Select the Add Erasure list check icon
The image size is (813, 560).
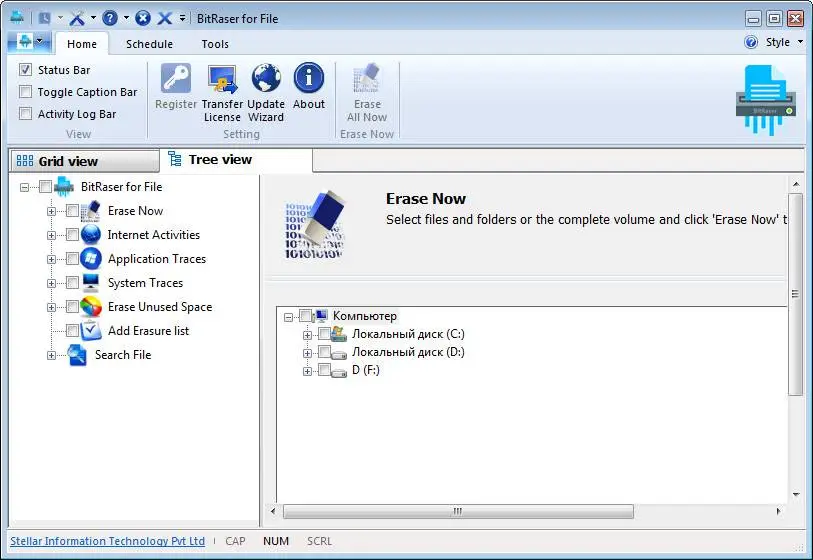coord(91,331)
